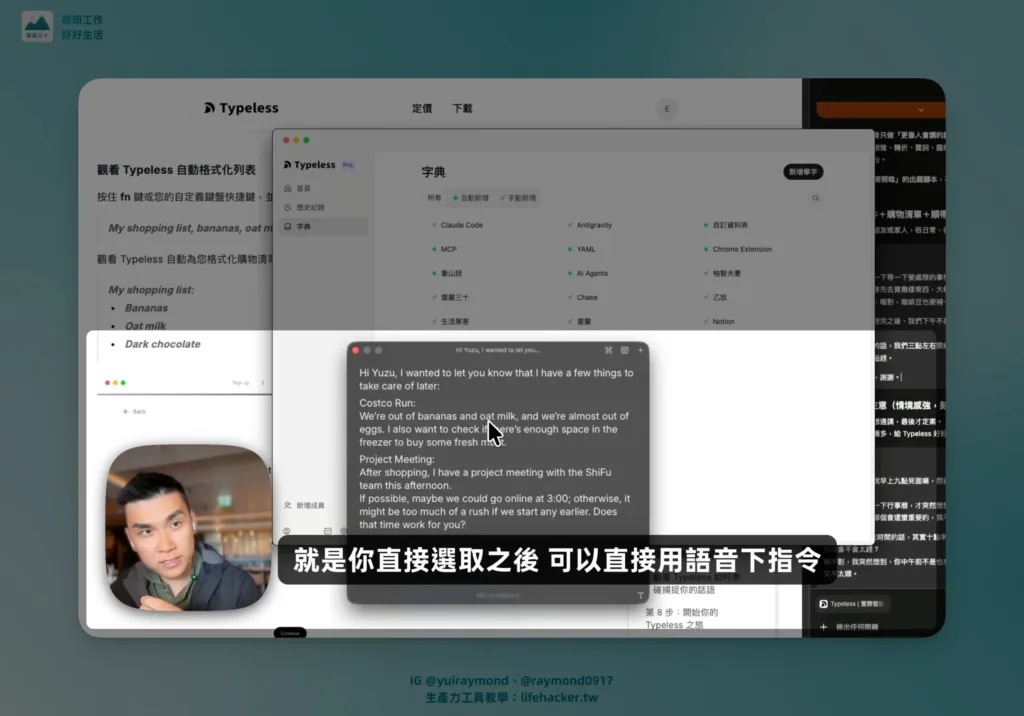Select 定價 in the Typeless website menu
The width and height of the screenshot is (1024, 716).
click(x=421, y=108)
